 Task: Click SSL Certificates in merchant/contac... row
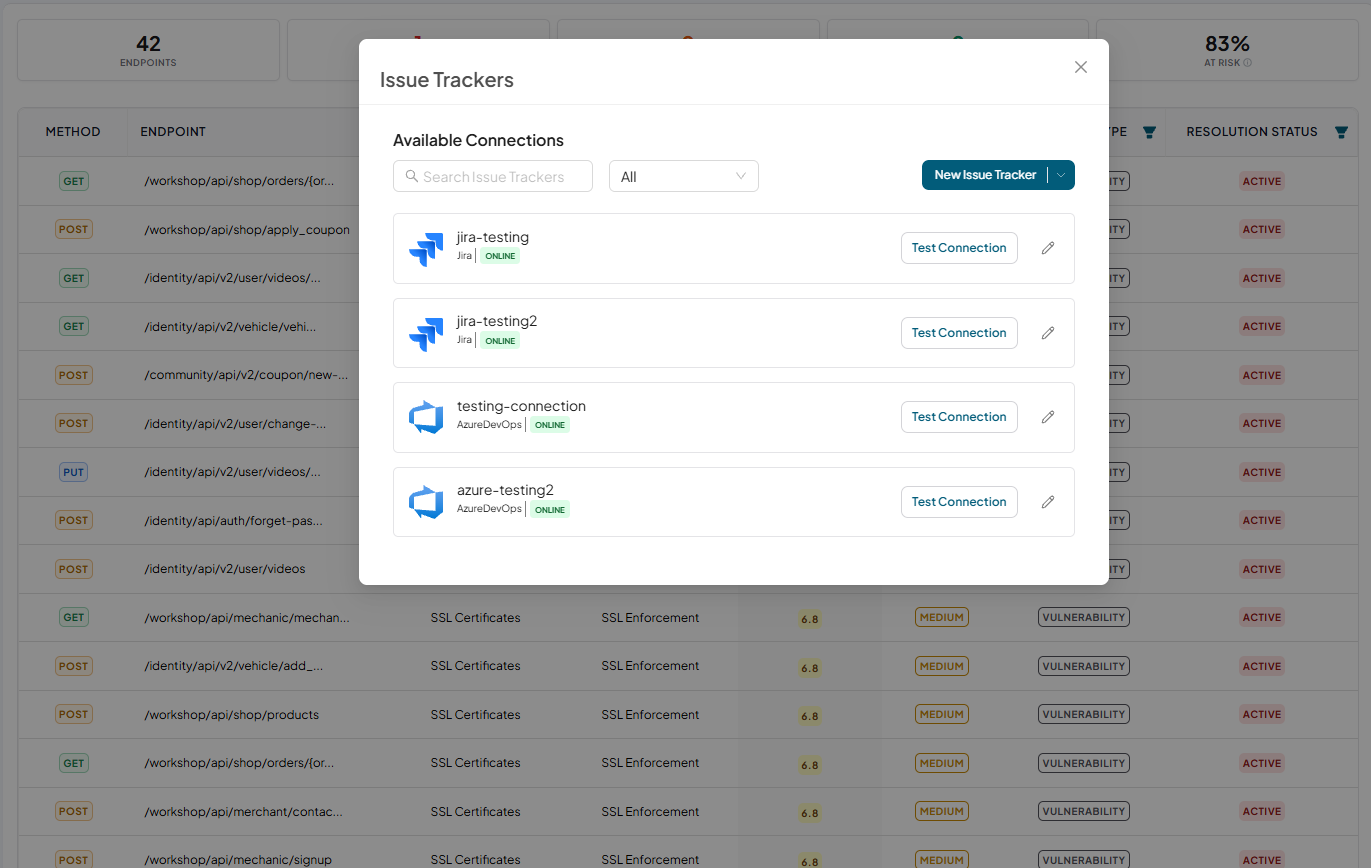(x=475, y=812)
